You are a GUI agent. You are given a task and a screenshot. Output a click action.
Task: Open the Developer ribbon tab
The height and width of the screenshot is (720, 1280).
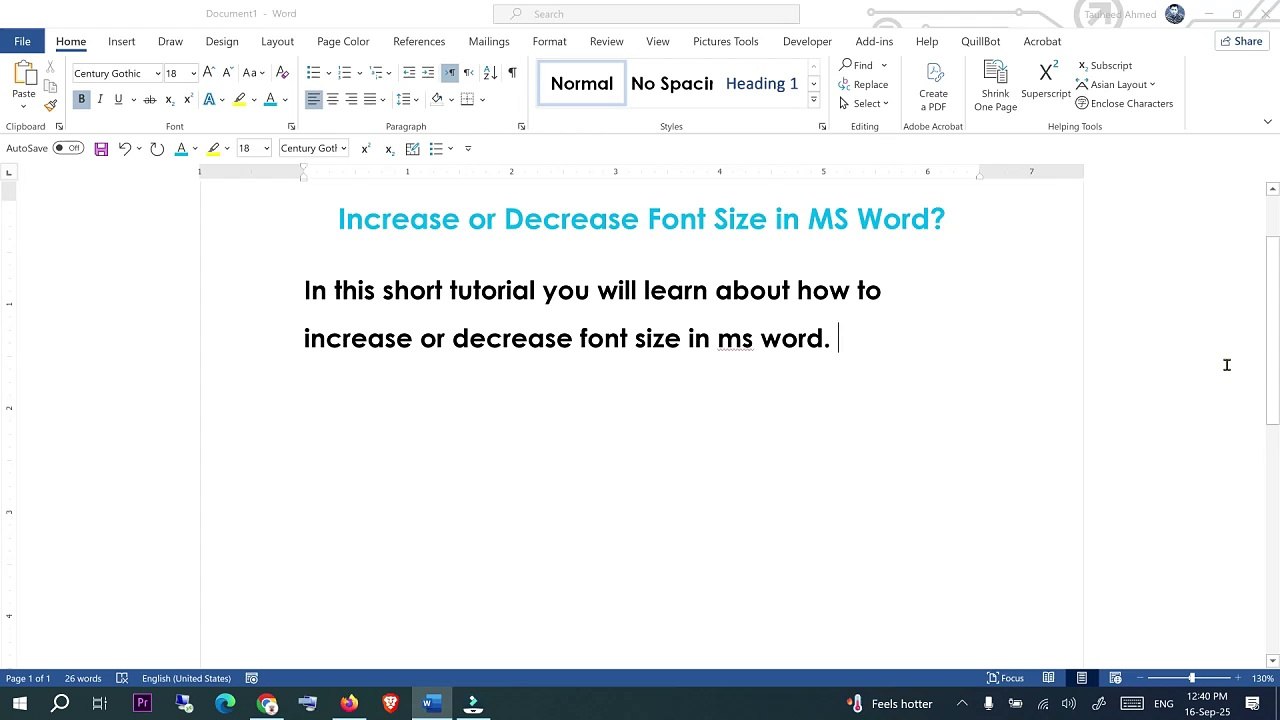pos(807,41)
